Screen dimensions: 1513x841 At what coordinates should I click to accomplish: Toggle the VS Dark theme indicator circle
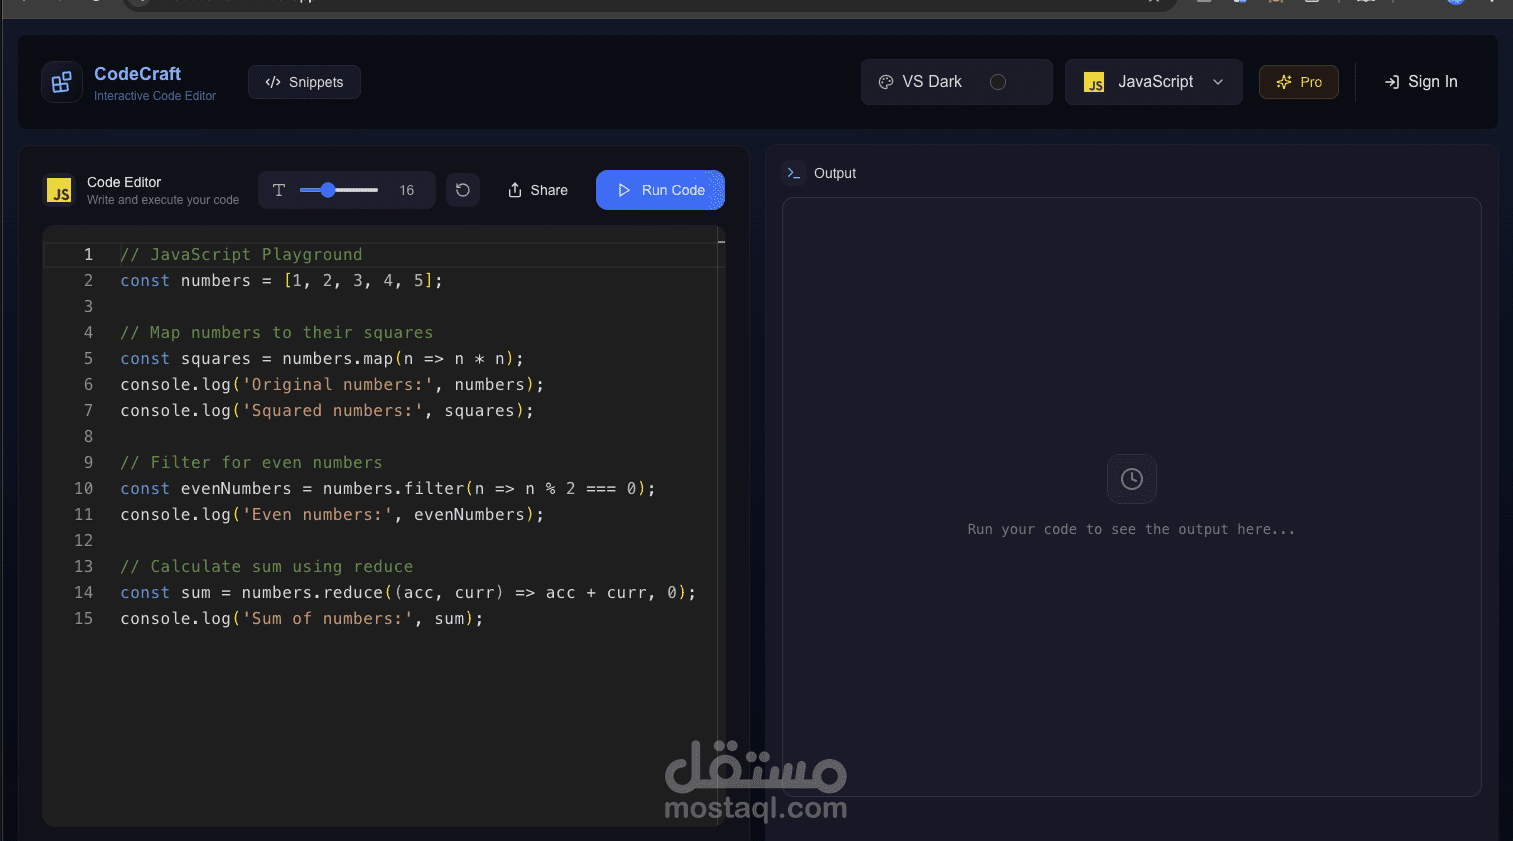click(x=997, y=82)
